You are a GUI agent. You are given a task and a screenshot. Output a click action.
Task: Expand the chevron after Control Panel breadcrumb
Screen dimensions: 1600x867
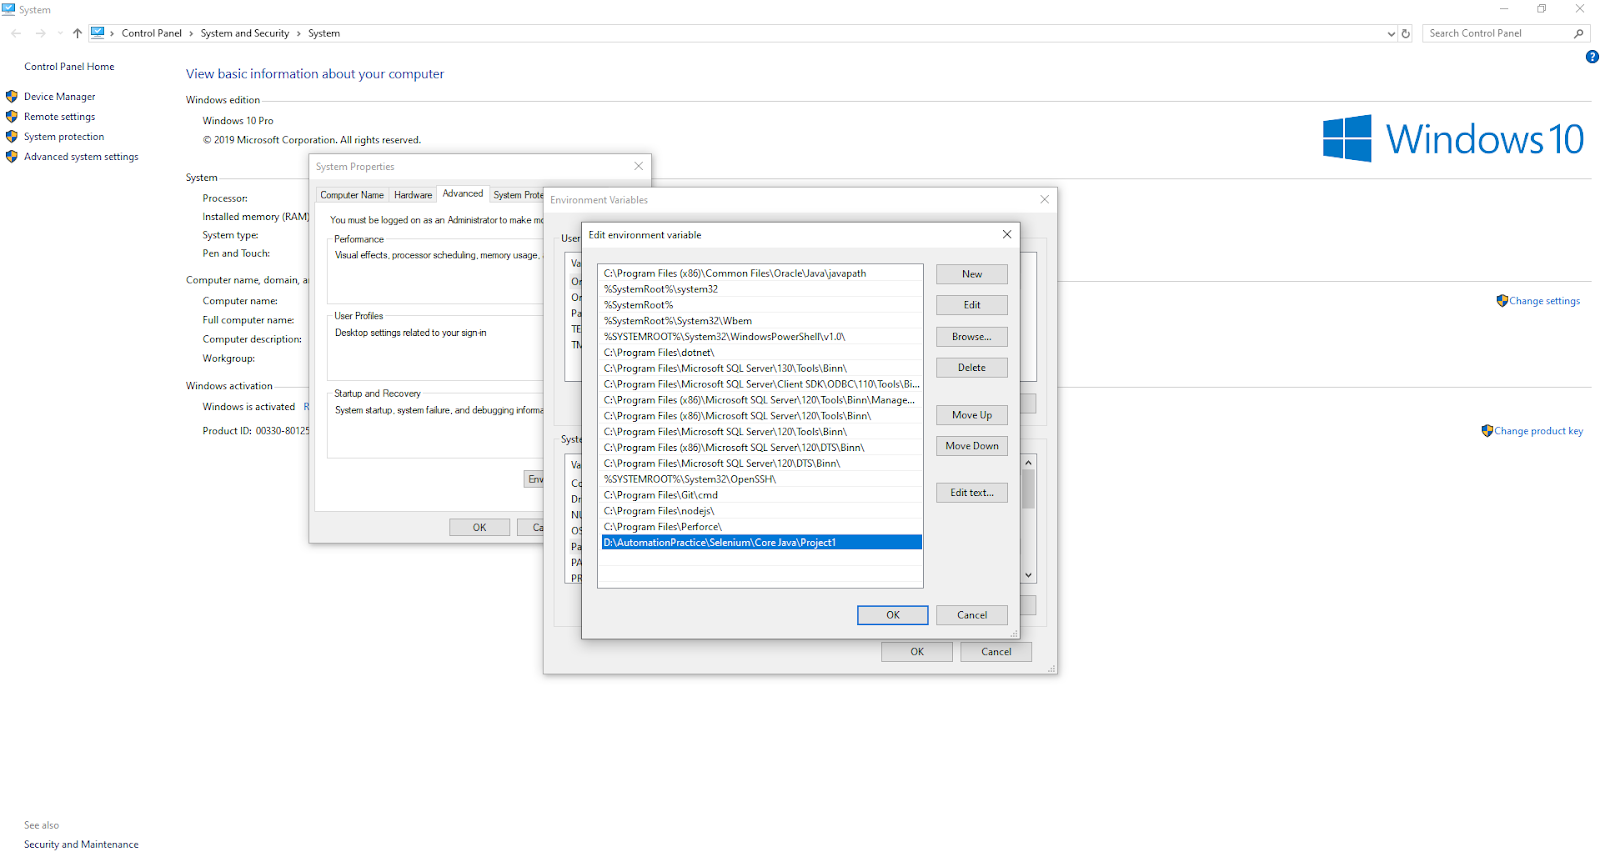(191, 33)
